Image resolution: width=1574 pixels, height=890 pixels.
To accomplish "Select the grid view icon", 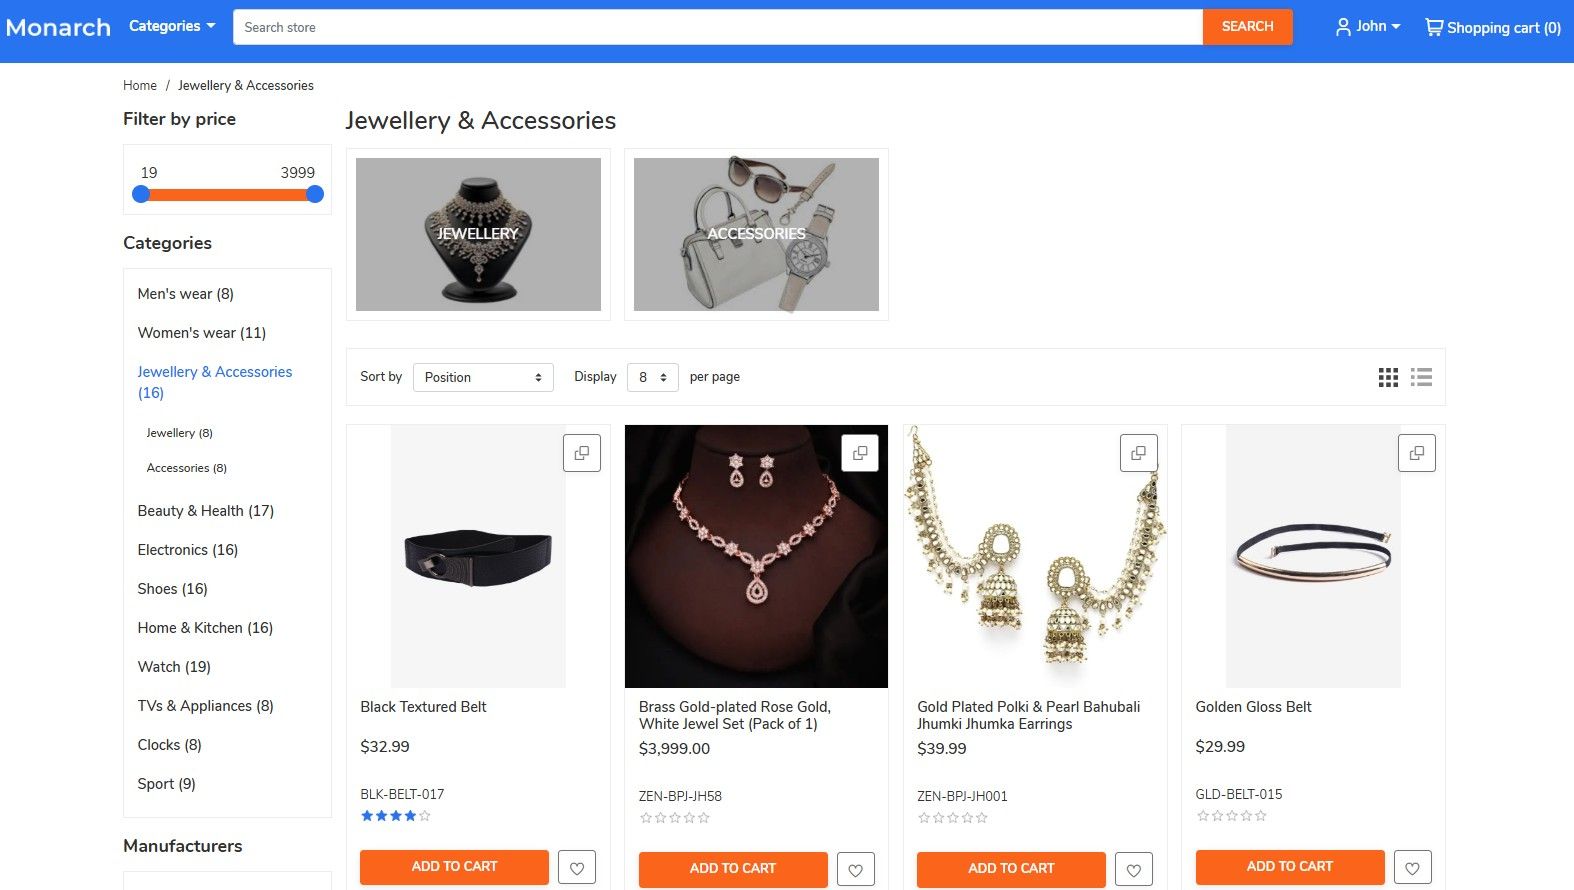I will tap(1388, 377).
